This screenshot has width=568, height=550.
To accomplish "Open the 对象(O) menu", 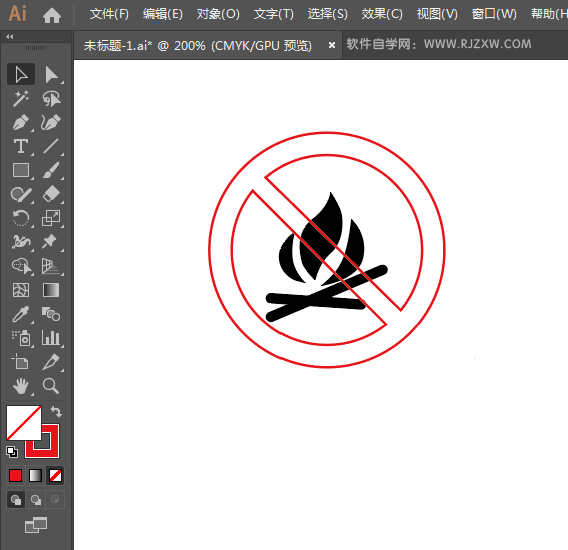I will (x=218, y=14).
